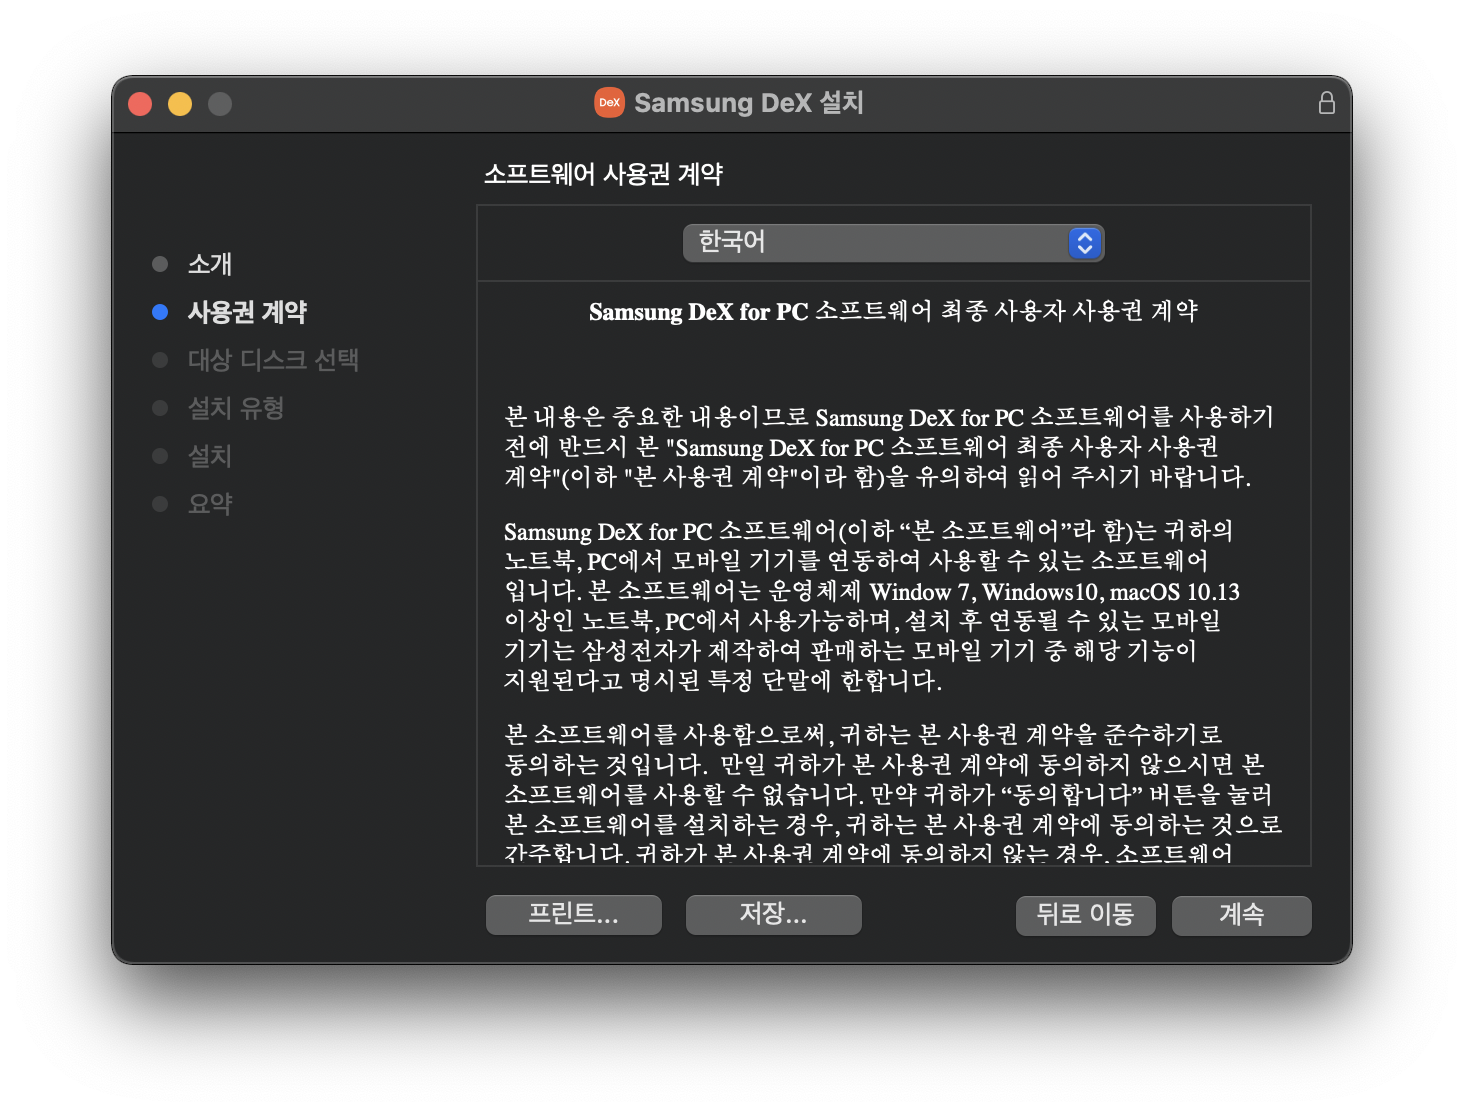Click the blue stepper arrows on language selector

pos(1085,243)
